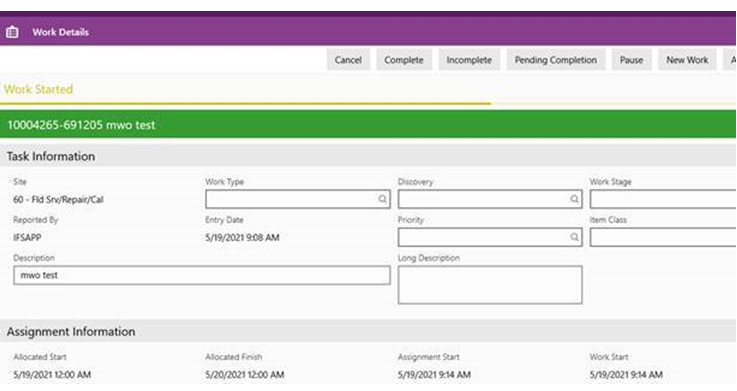Select the Reported By value IFSAPP
Viewport: 737px width, 391px height.
pos(27,238)
